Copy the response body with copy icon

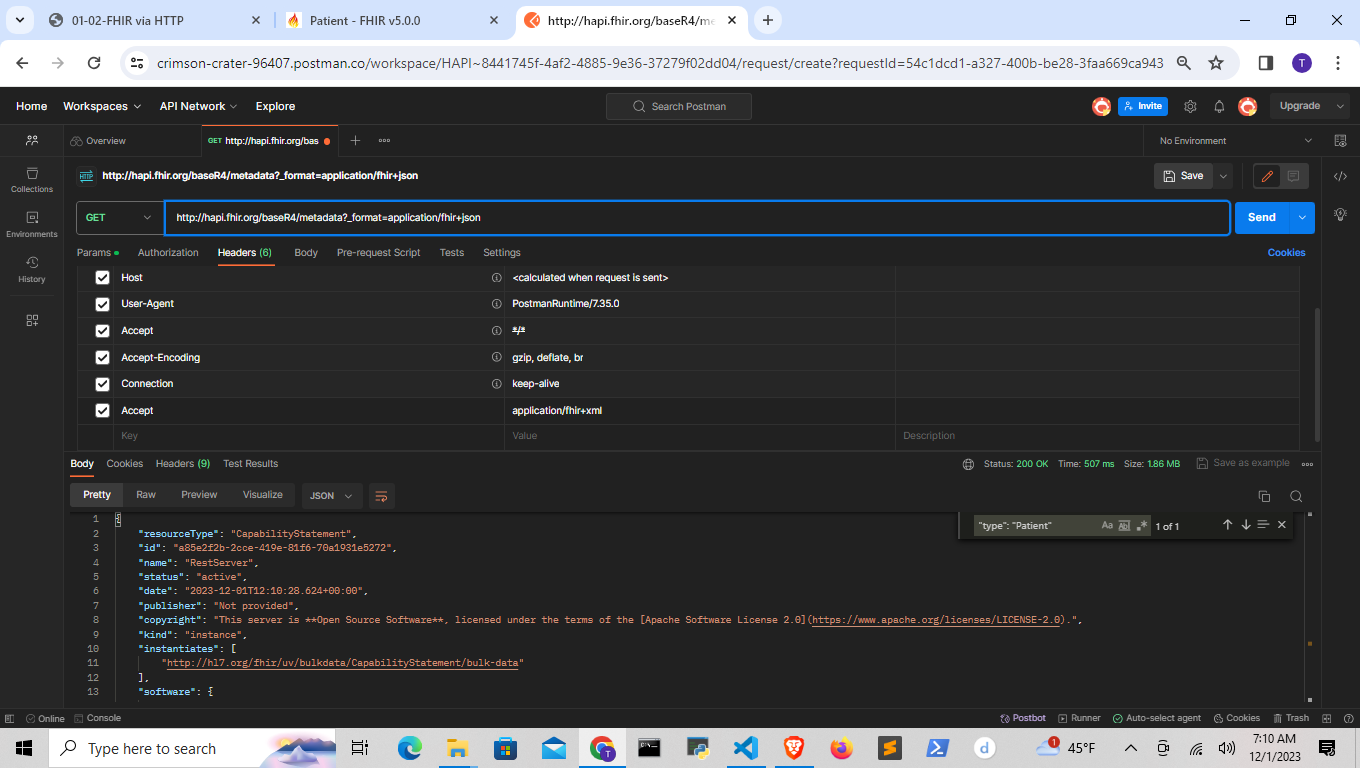[1264, 496]
